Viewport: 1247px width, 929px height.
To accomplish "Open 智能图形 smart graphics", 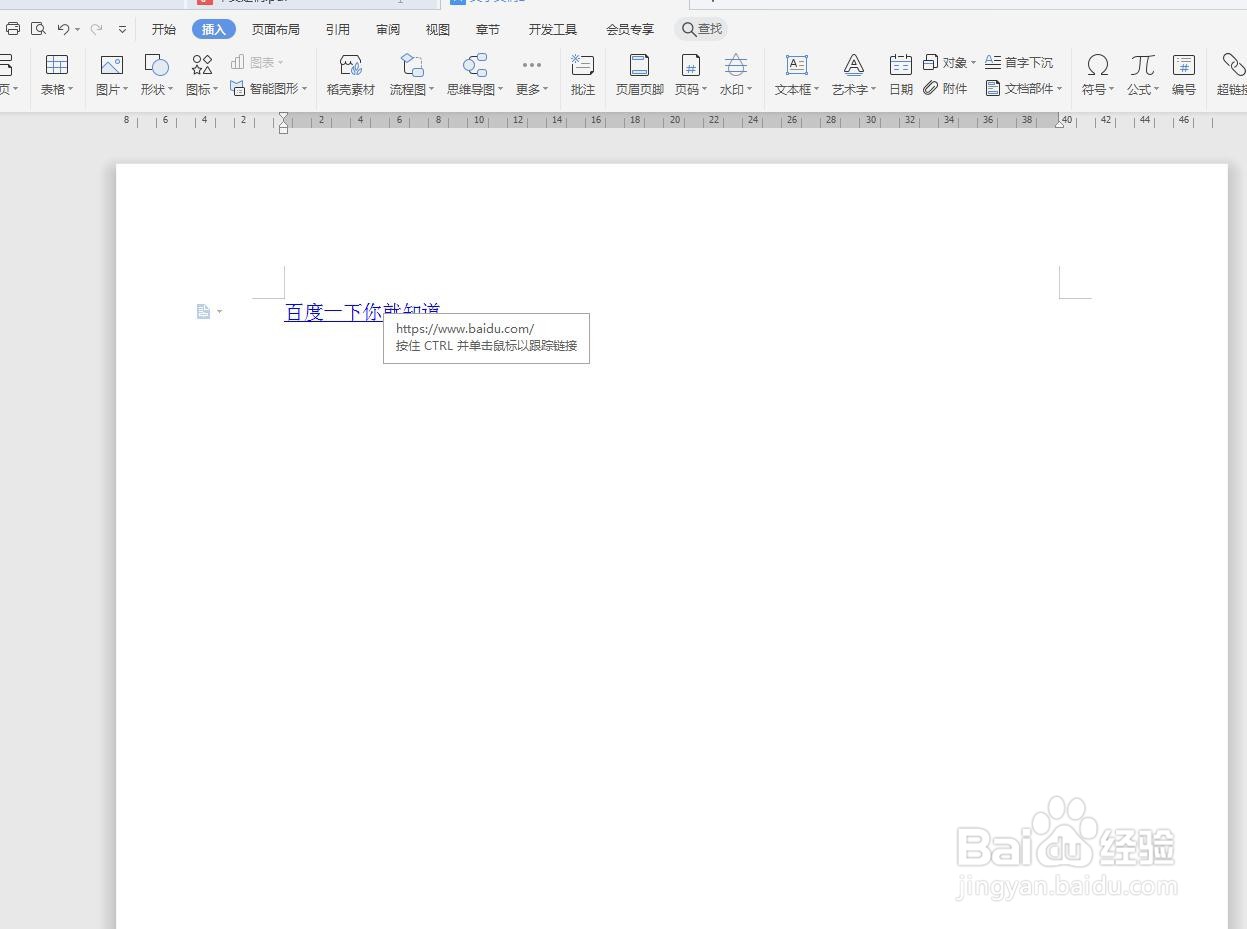I will [x=268, y=88].
